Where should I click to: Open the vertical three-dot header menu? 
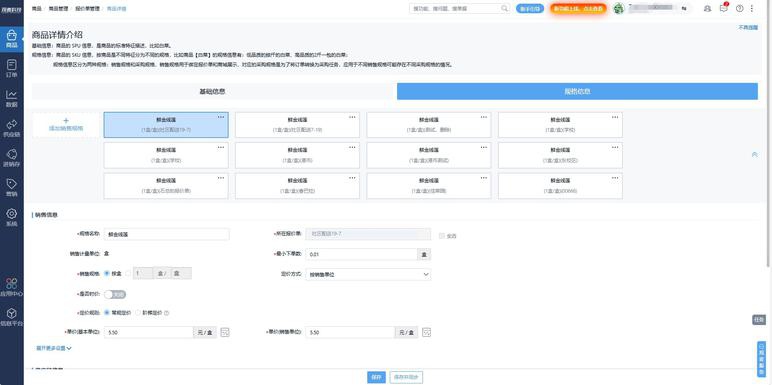pos(752,8)
